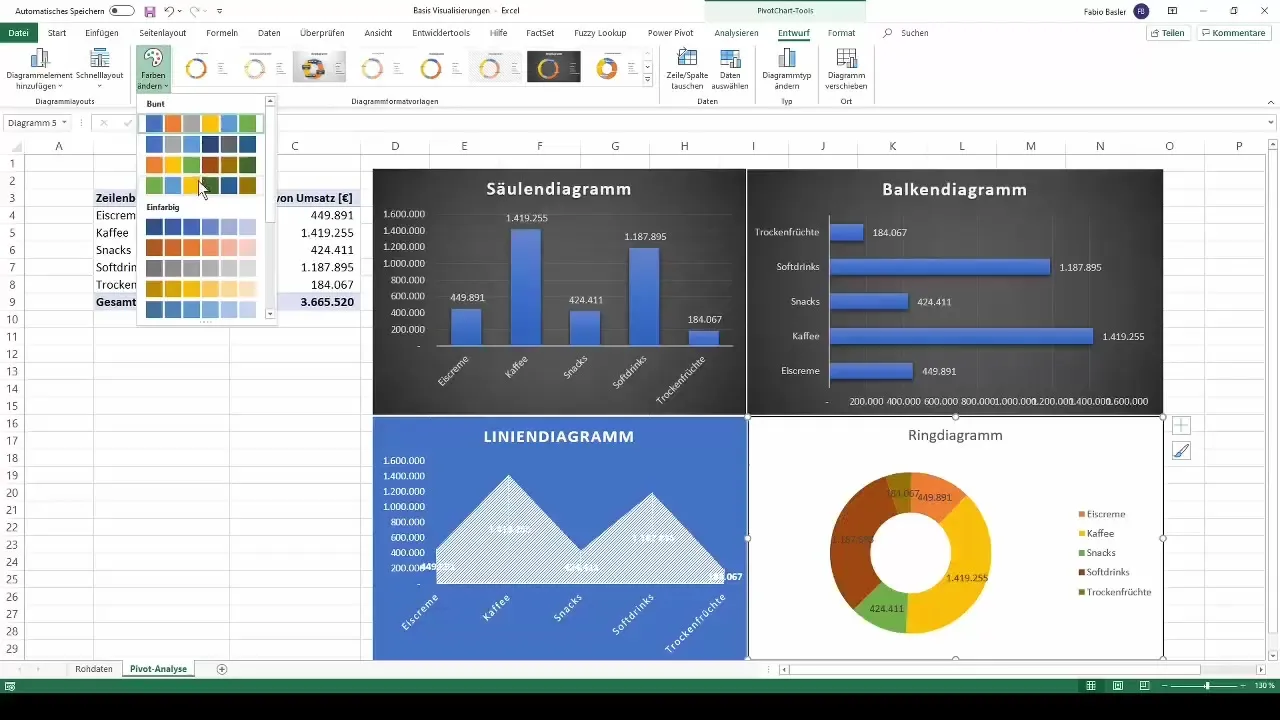Click the Save floppy disk icon
Screen dimensions: 1280x720
[150, 10]
